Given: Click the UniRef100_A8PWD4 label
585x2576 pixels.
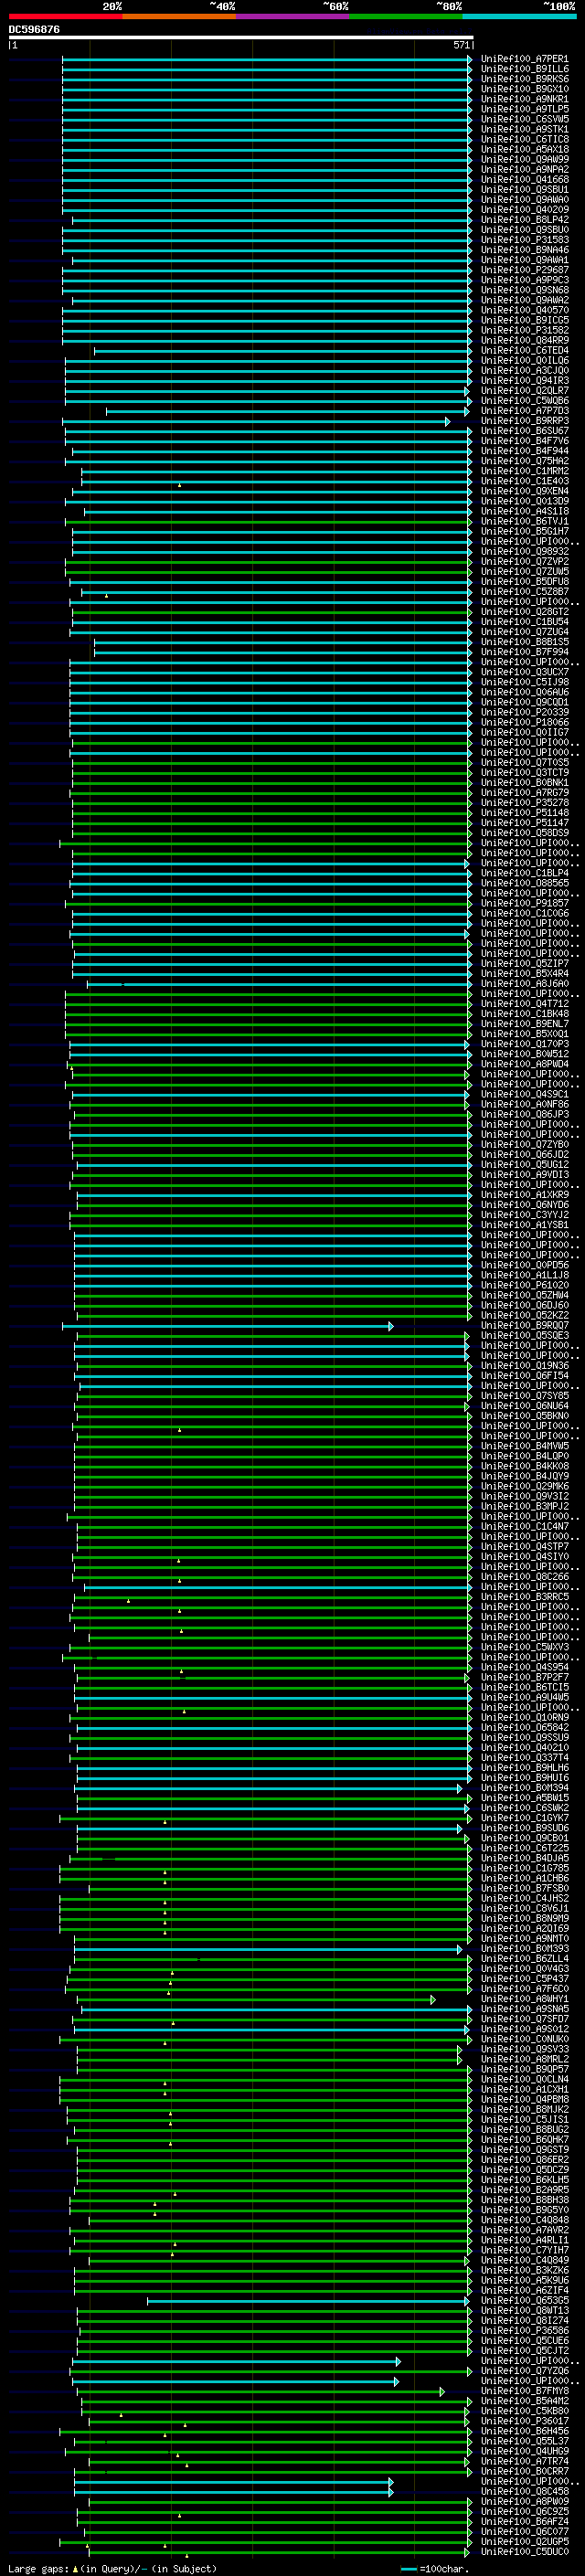Looking at the screenshot, I should (525, 1064).
